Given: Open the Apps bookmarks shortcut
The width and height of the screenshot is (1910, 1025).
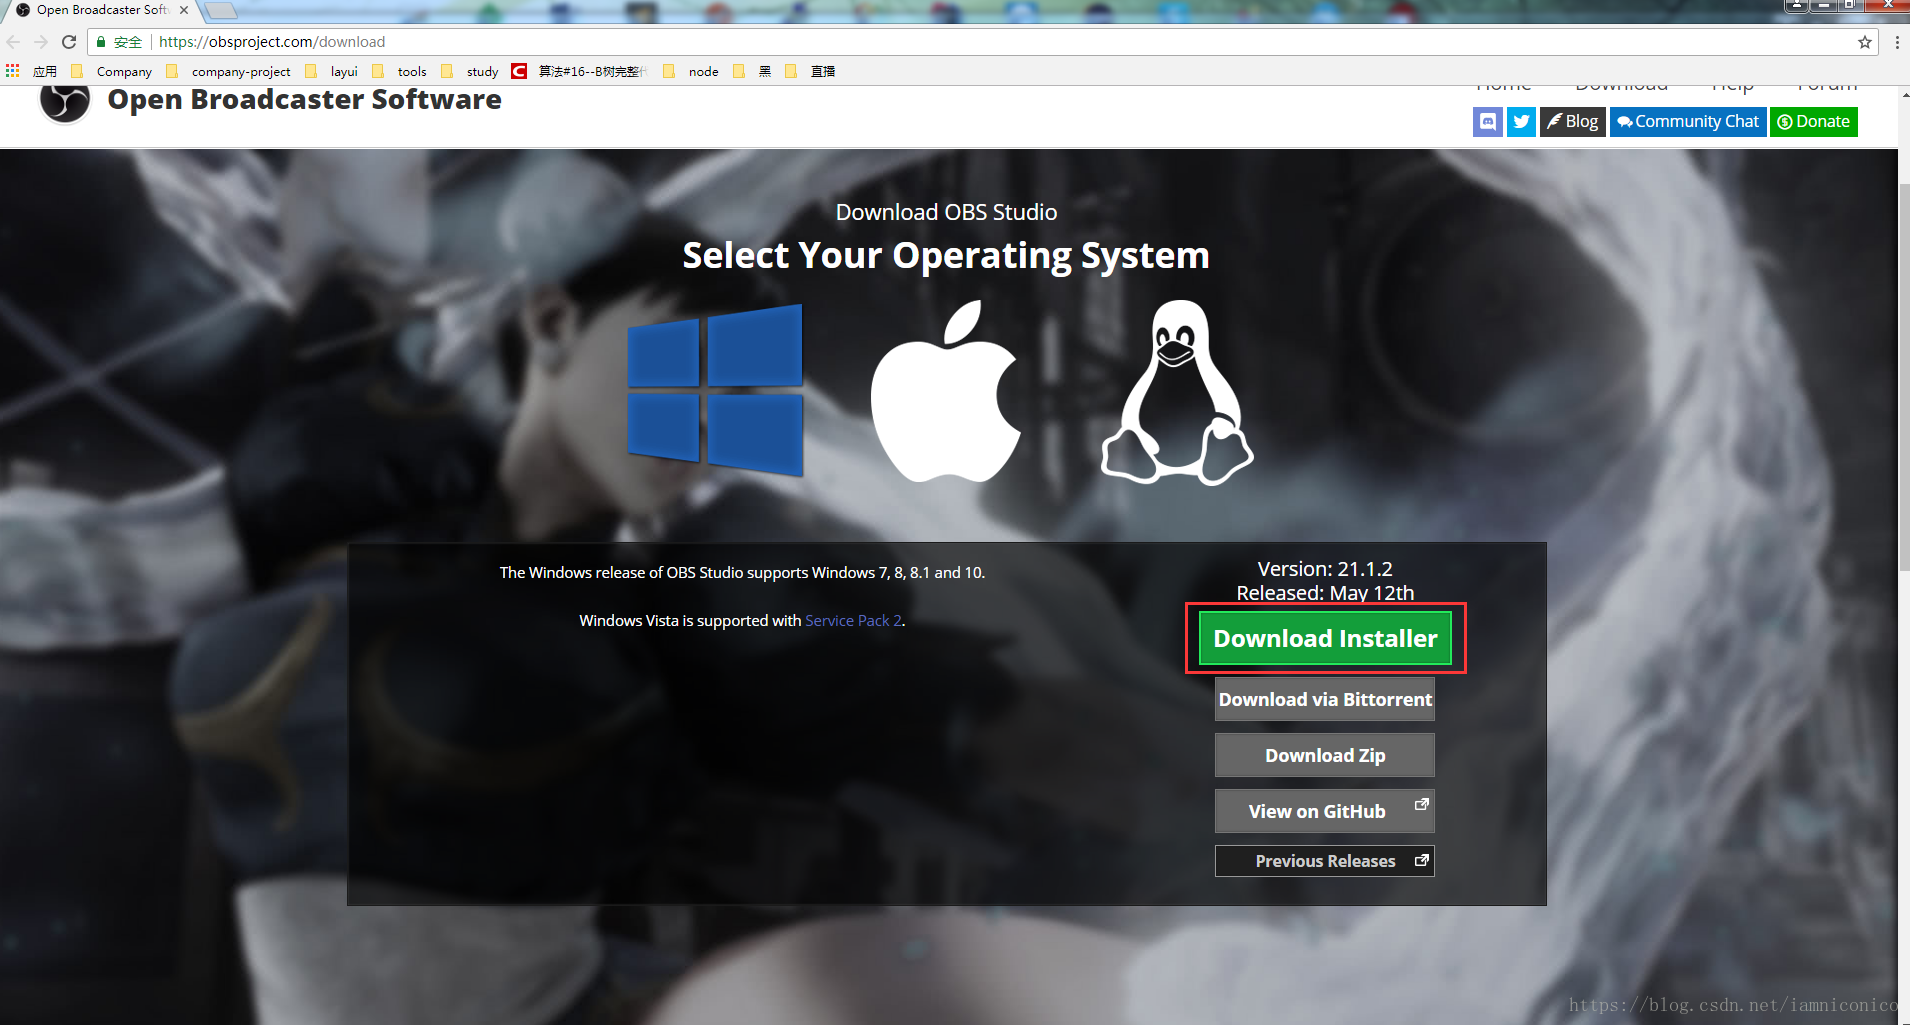Looking at the screenshot, I should click(31, 71).
